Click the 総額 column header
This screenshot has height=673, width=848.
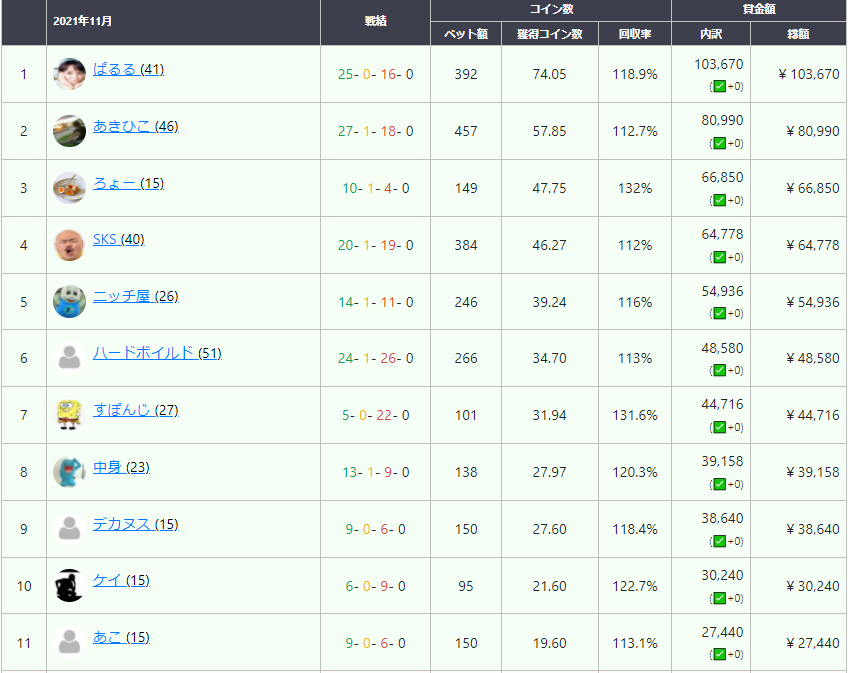798,34
